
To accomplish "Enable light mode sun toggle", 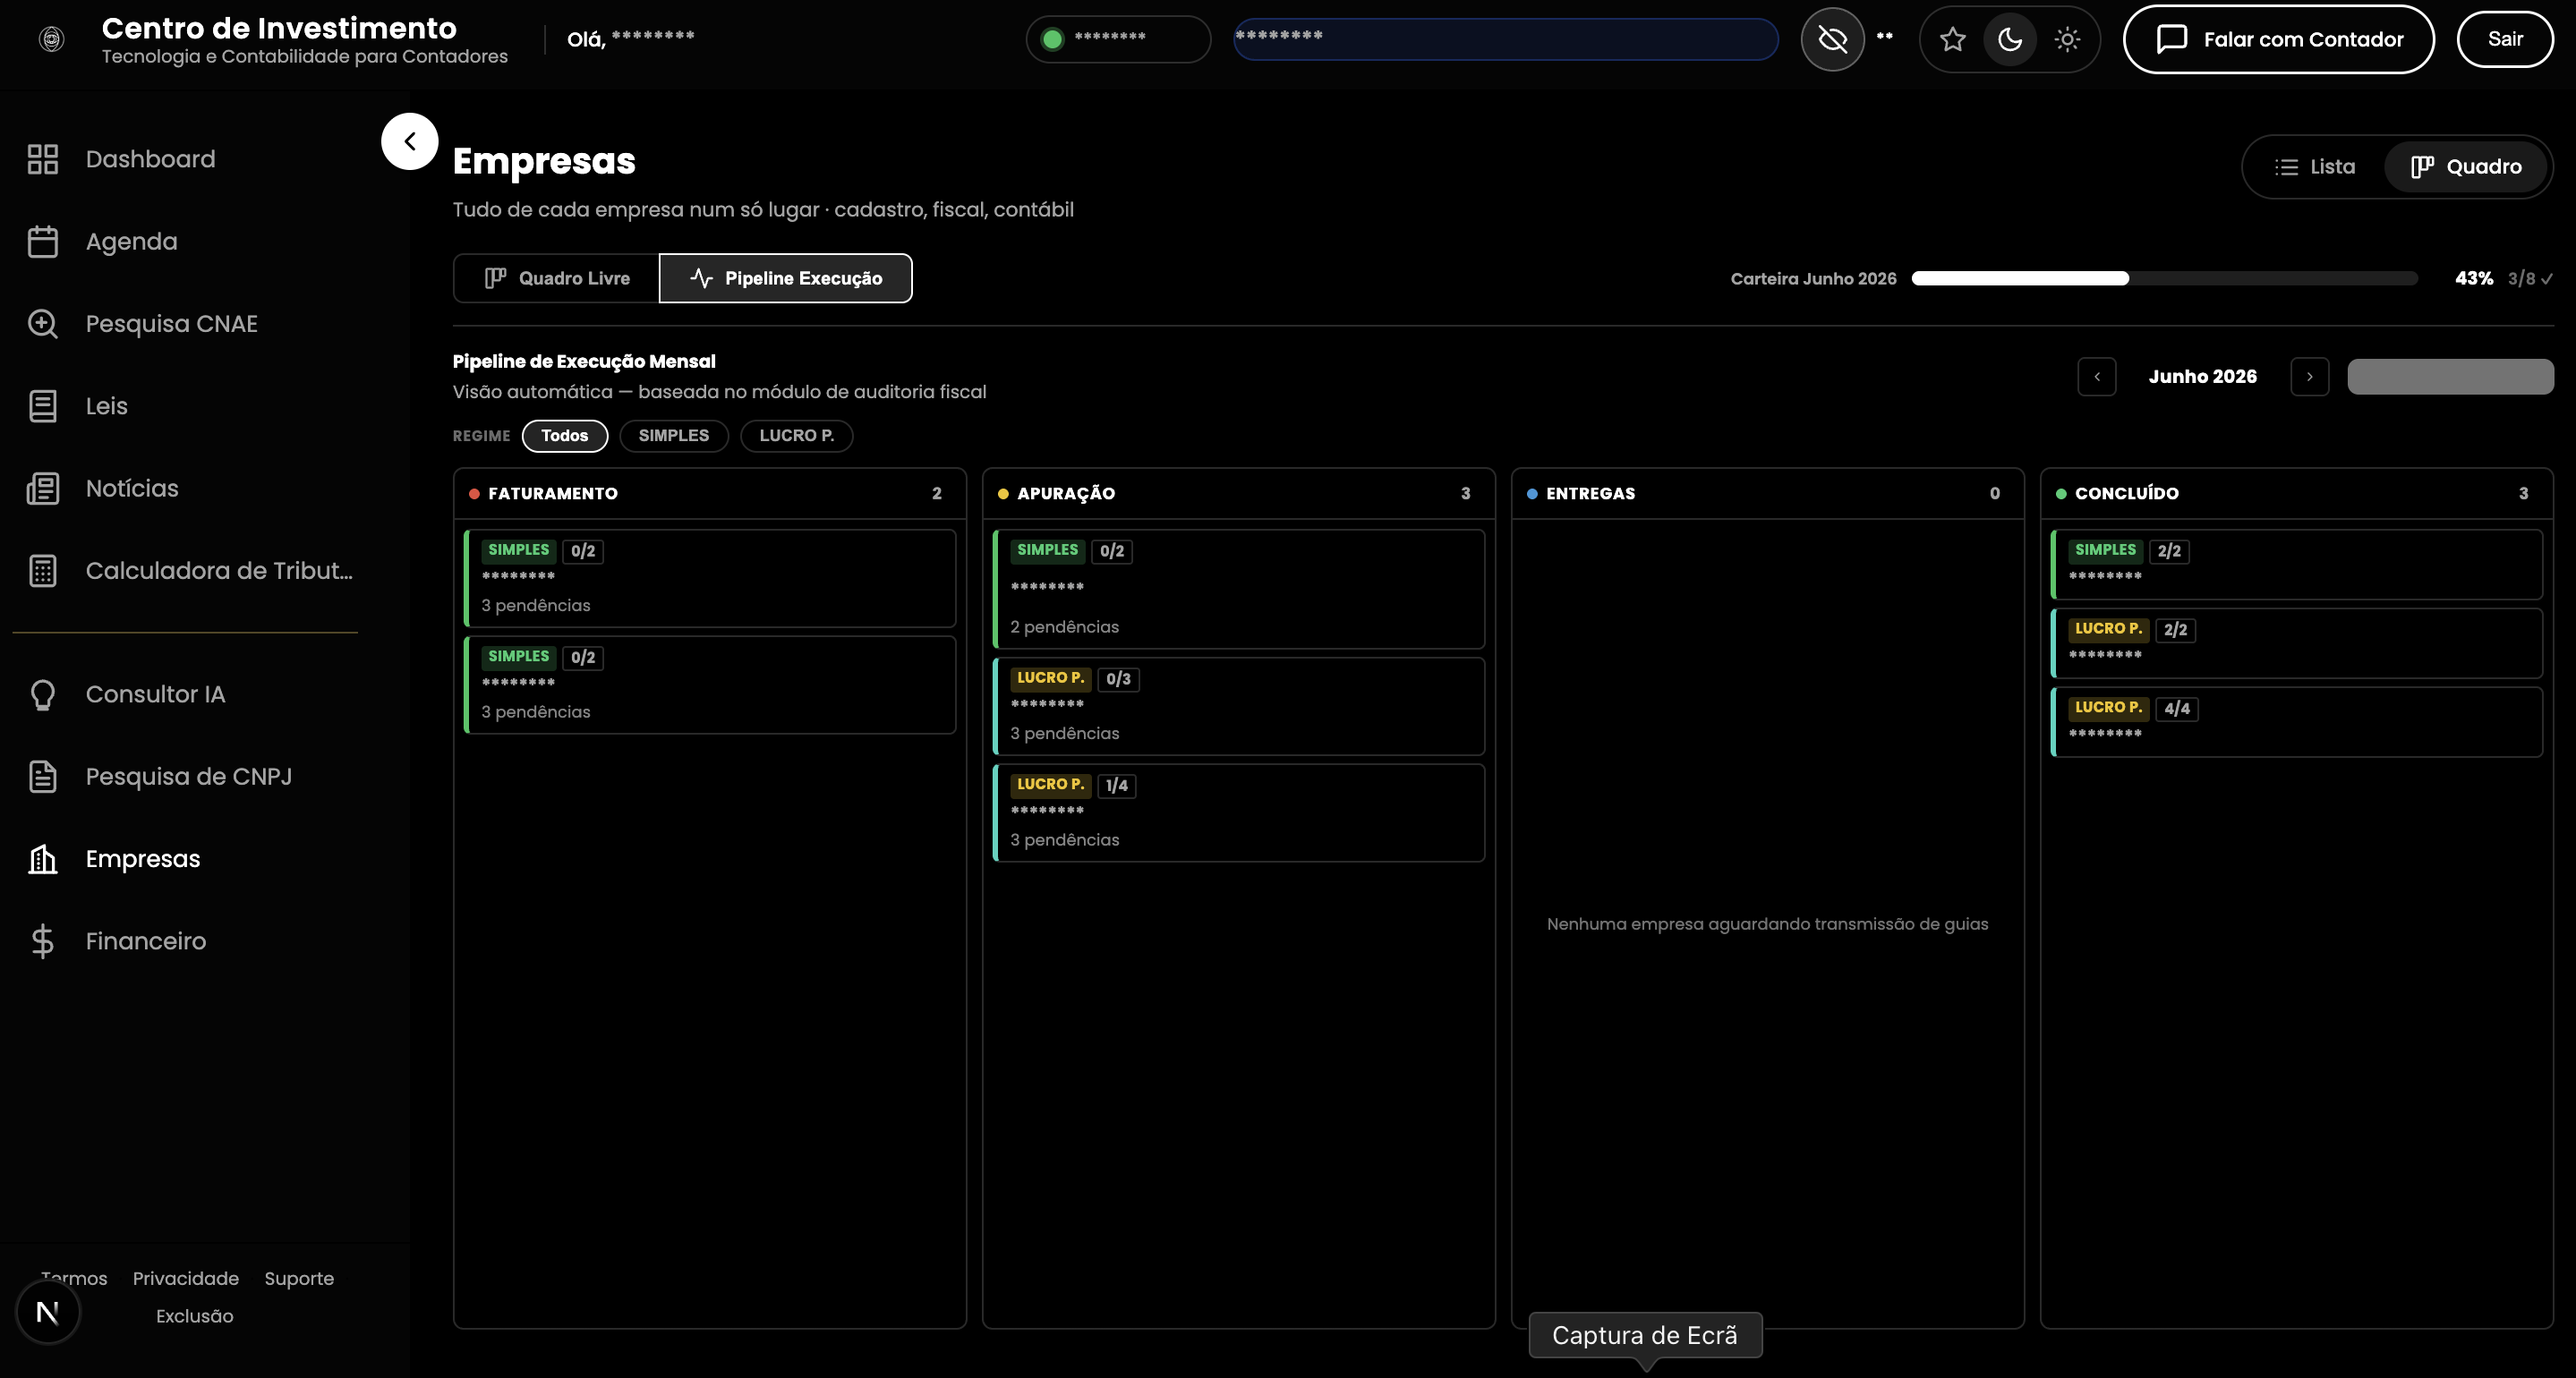I will (2067, 39).
